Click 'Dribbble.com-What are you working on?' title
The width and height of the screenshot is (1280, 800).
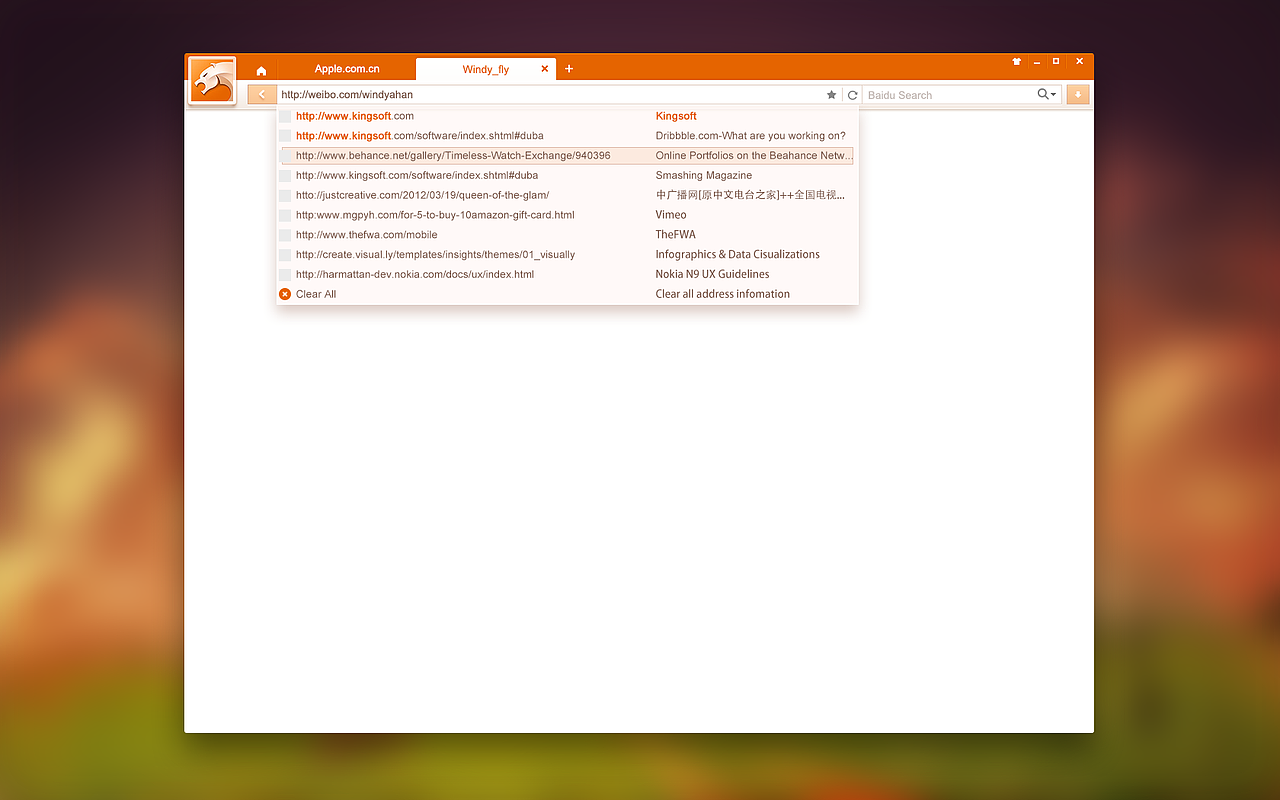point(751,136)
